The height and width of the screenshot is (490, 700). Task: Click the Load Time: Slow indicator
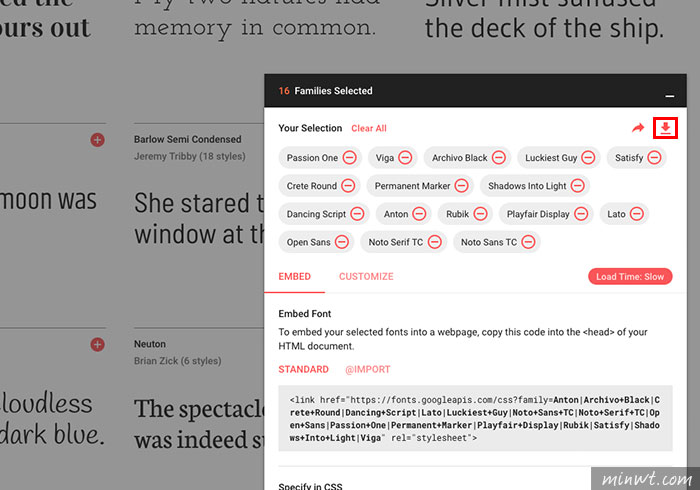[x=630, y=277]
